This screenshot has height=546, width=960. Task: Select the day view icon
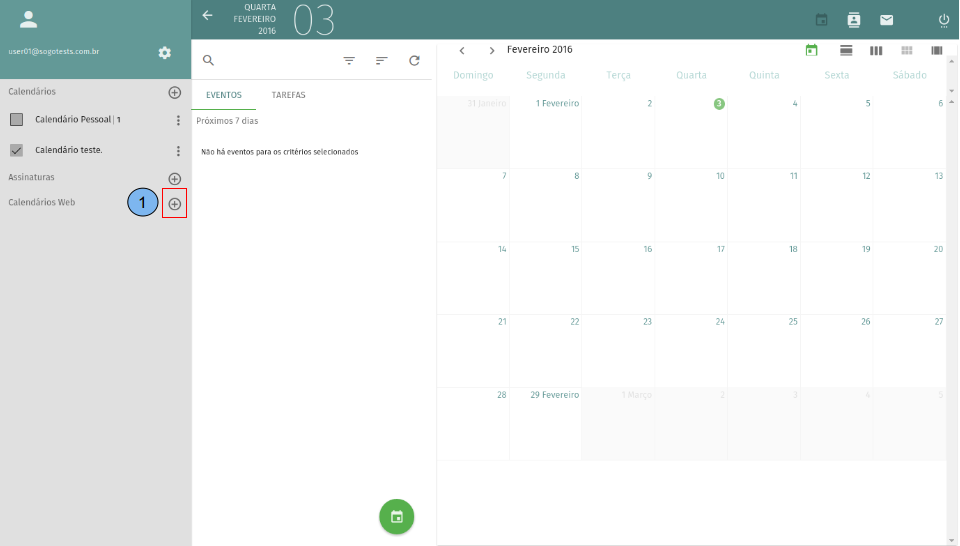pyautogui.click(x=846, y=50)
